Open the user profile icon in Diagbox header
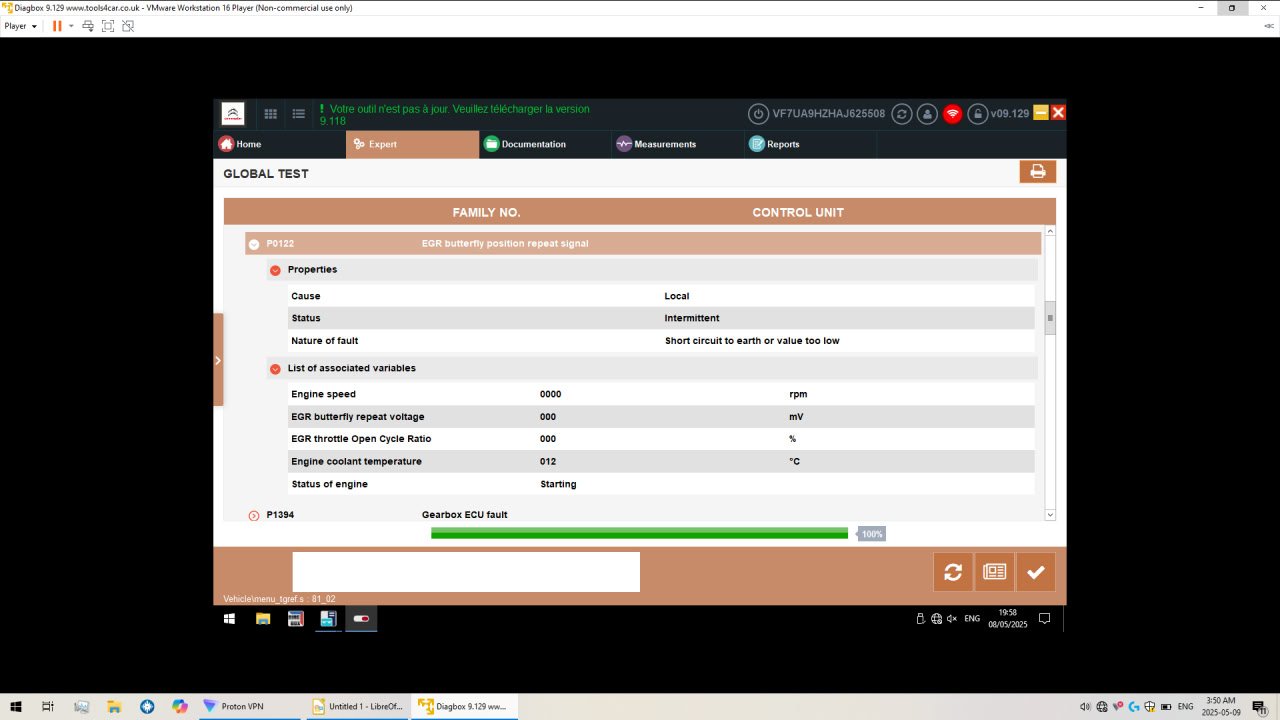The width and height of the screenshot is (1280, 720). pos(927,114)
